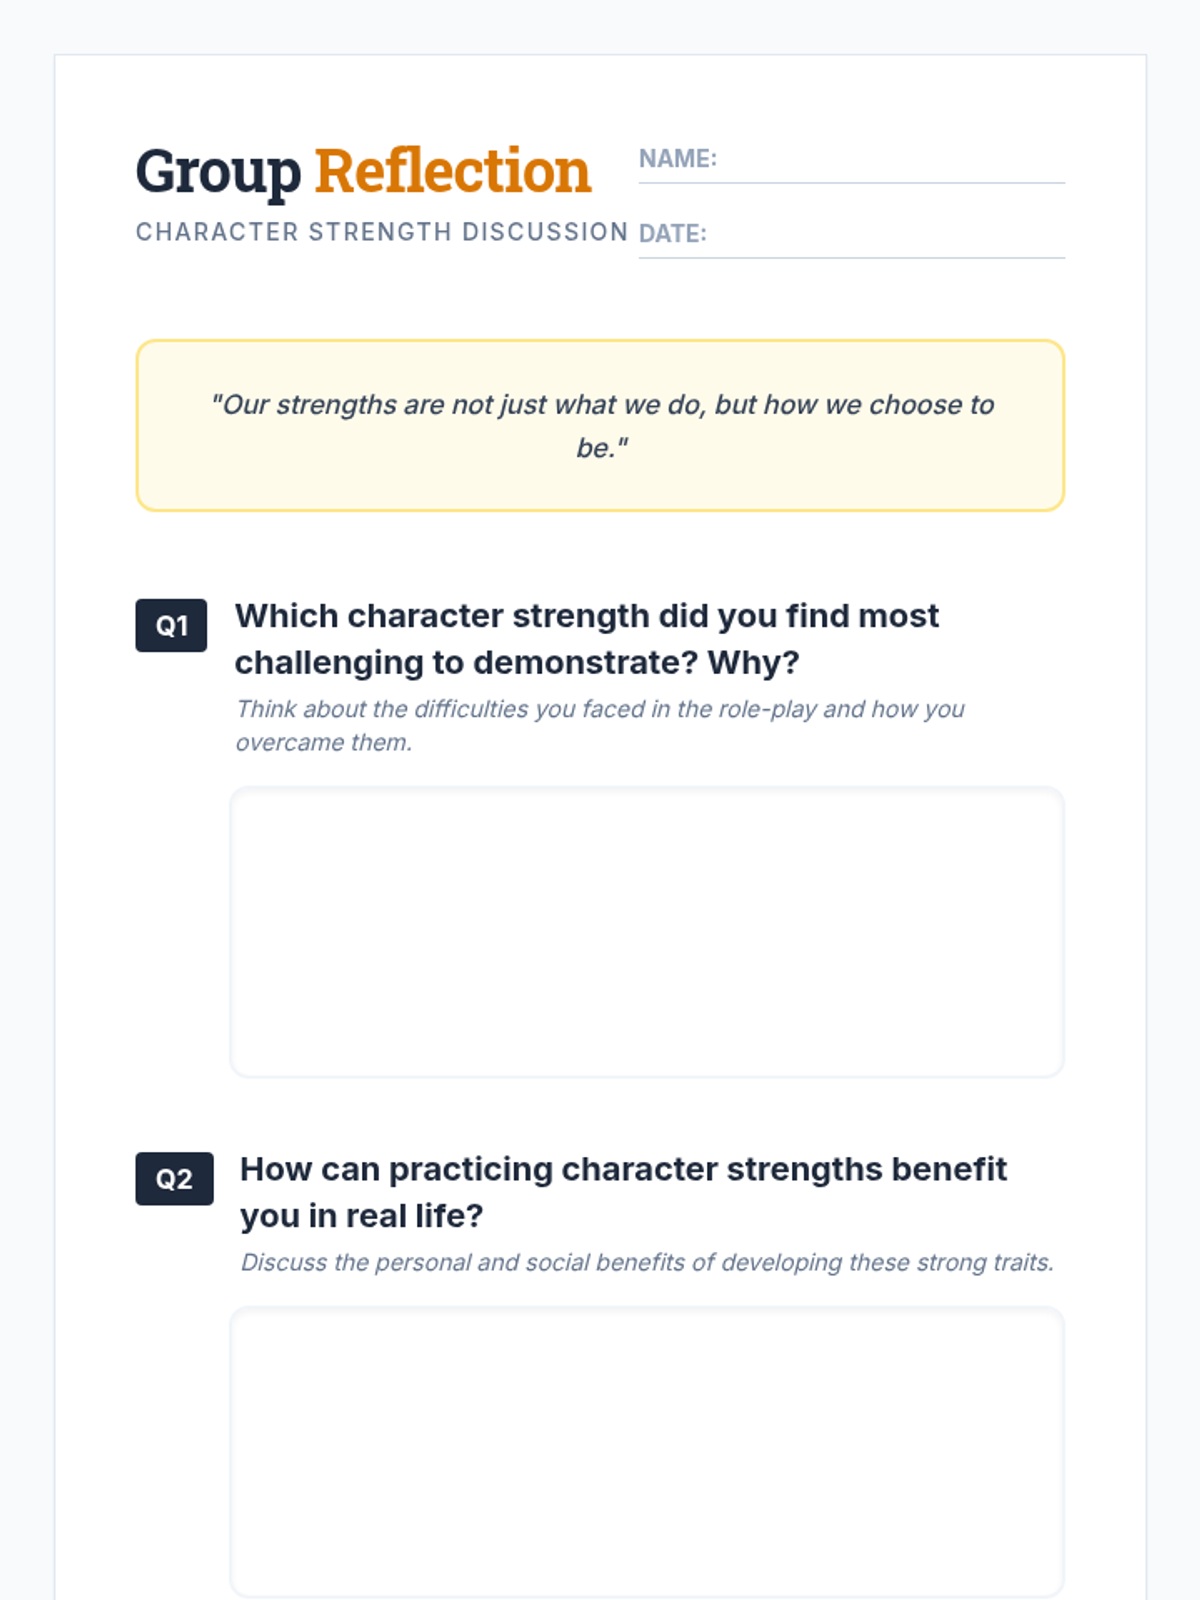Click the Q1 answer box
1200x1600 pixels.
click(x=647, y=932)
